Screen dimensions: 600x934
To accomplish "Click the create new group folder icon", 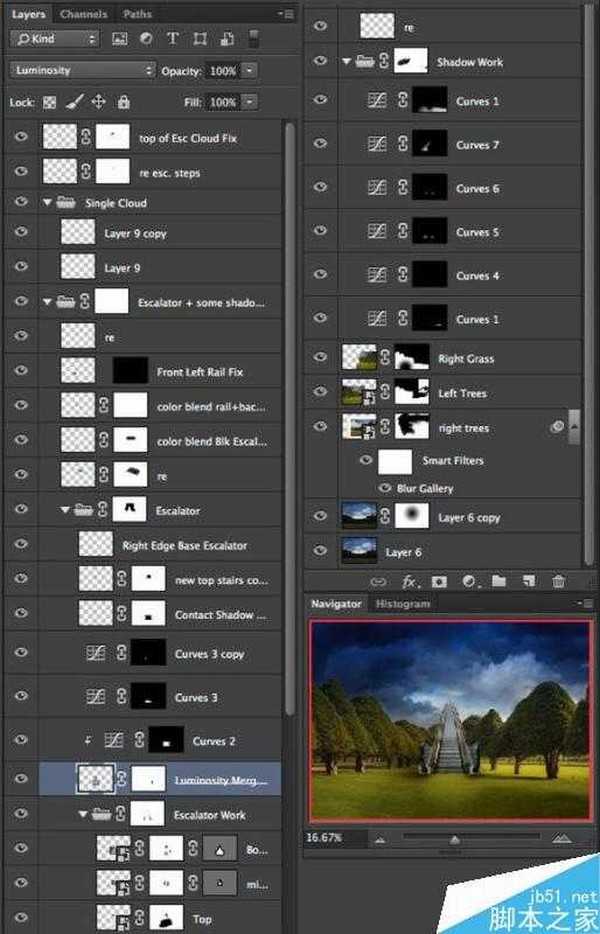I will pyautogui.click(x=499, y=581).
